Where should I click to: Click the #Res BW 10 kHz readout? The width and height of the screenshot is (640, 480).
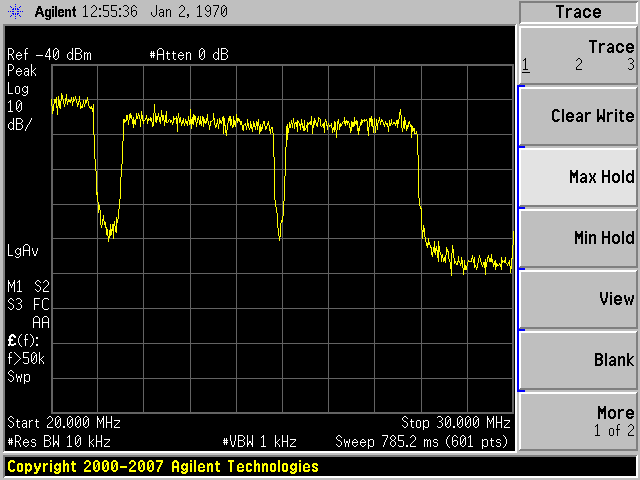click(x=59, y=442)
